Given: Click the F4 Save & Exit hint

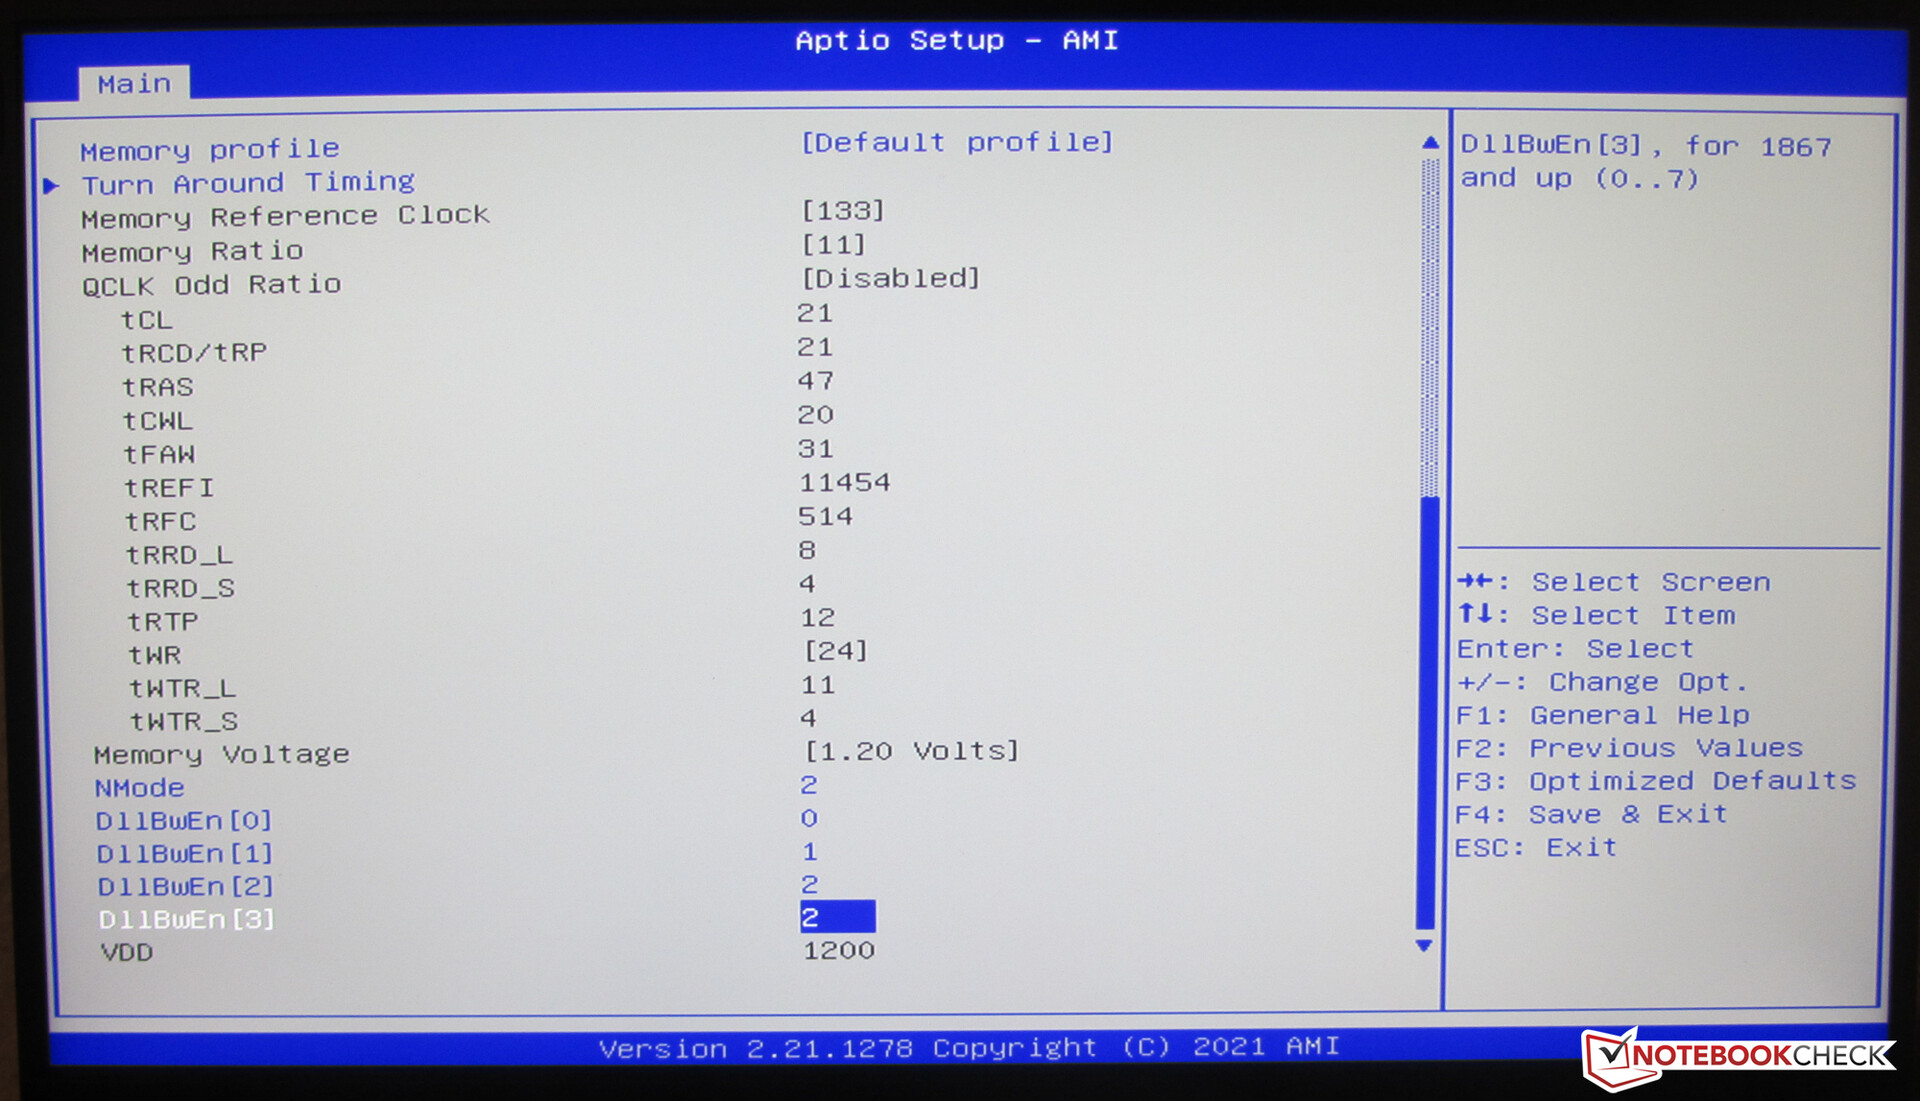Looking at the screenshot, I should click(1590, 815).
